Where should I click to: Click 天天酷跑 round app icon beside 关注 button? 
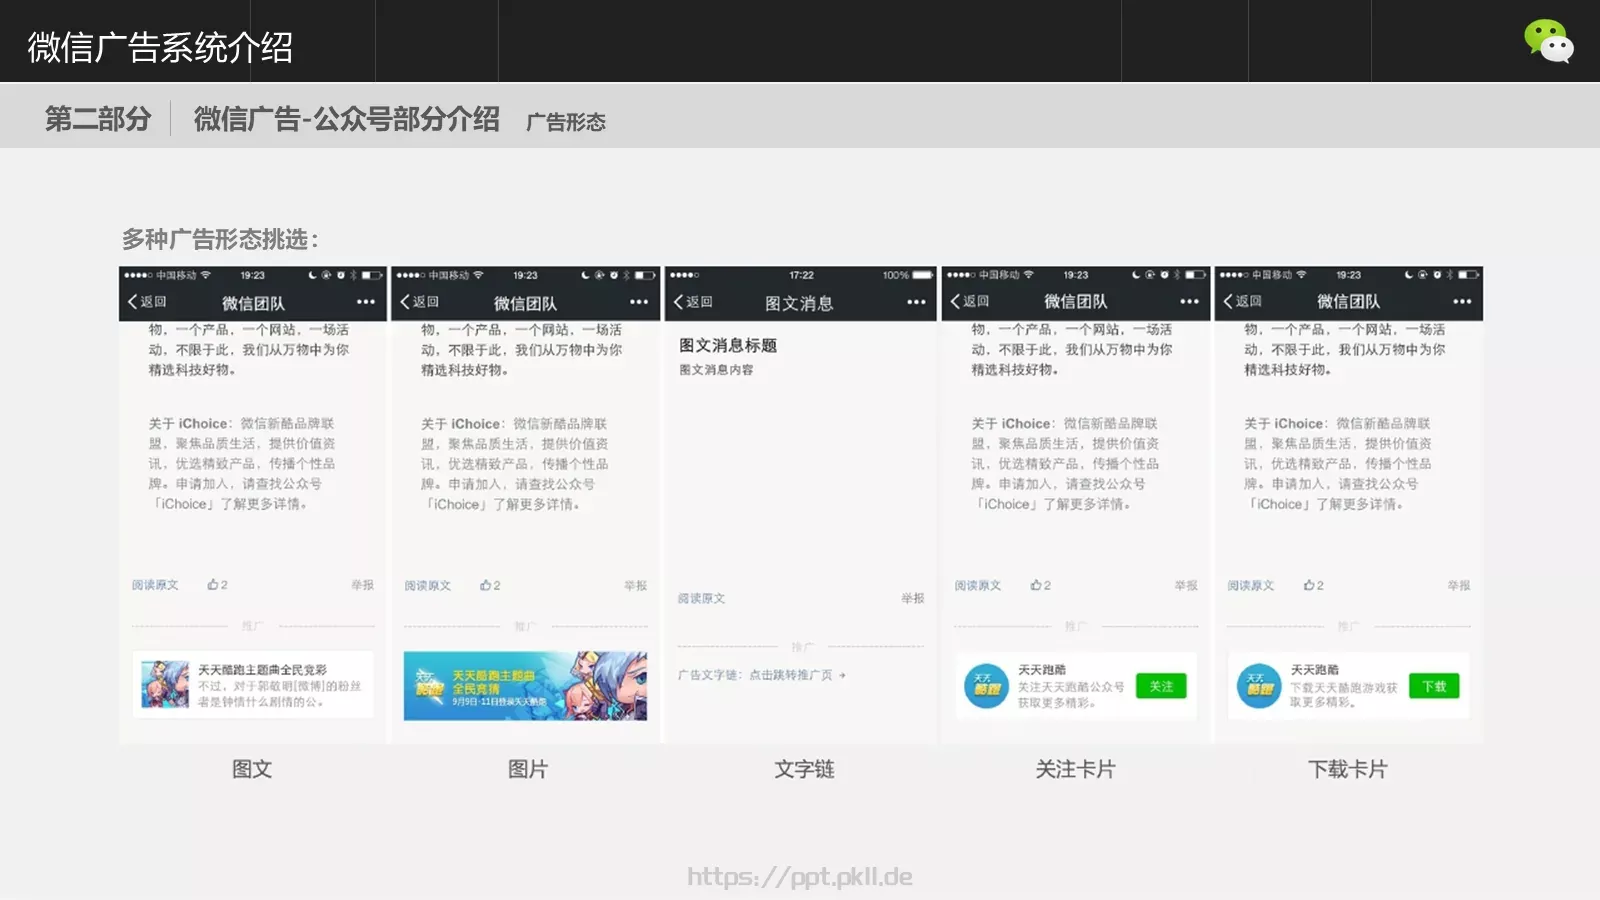986,686
